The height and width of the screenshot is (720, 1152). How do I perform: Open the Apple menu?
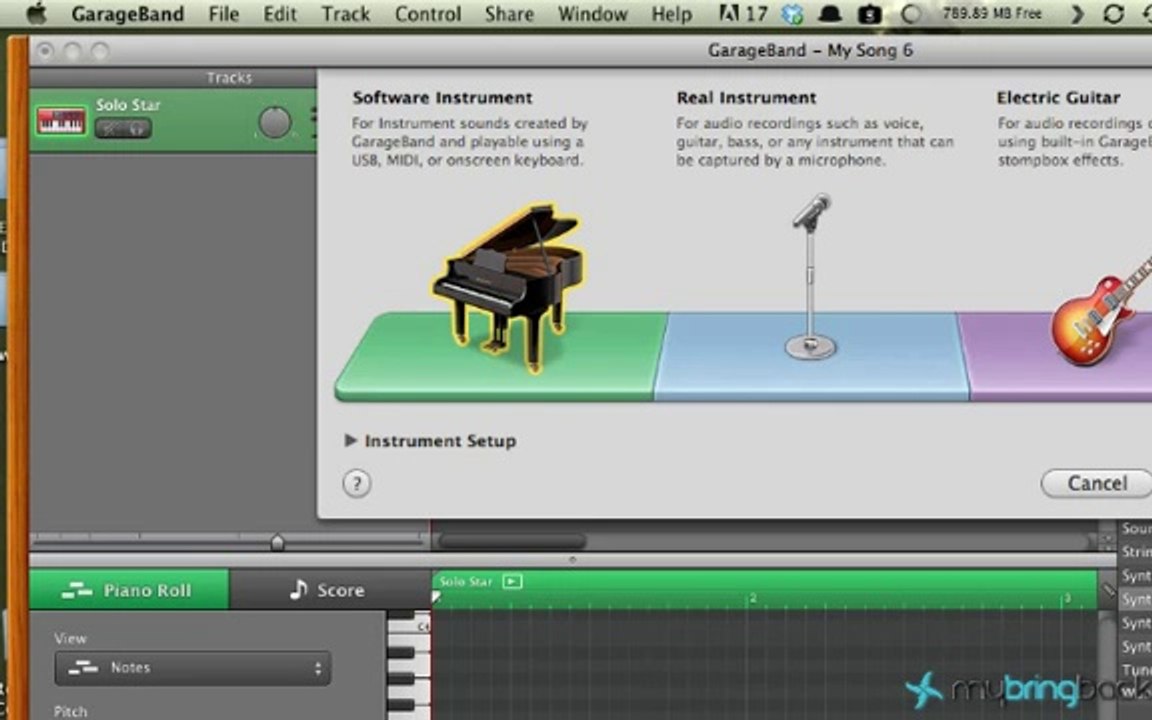point(35,13)
